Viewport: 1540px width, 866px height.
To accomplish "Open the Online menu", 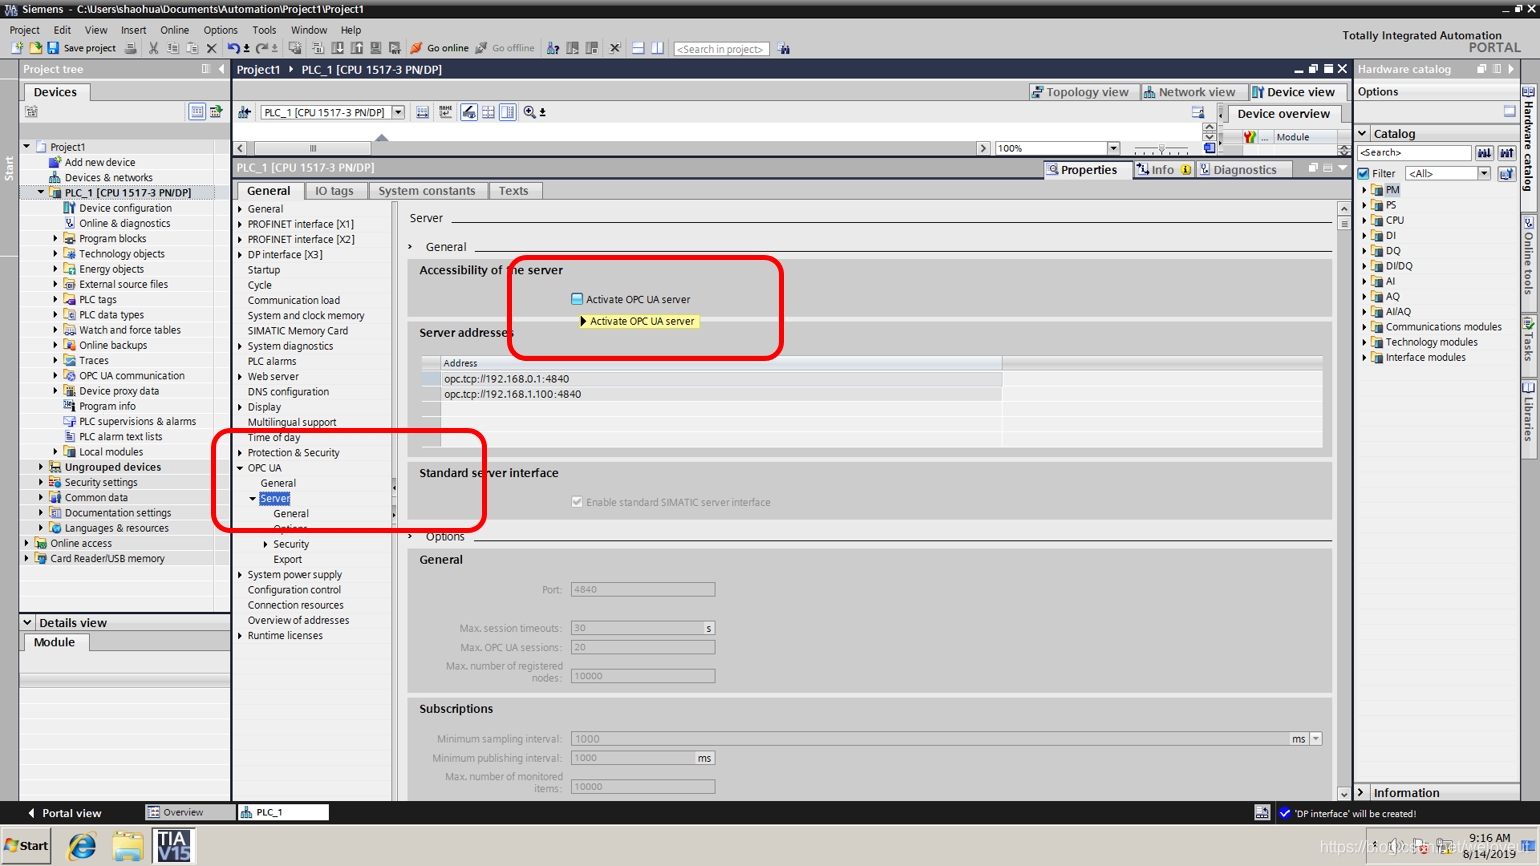I will pyautogui.click(x=174, y=30).
